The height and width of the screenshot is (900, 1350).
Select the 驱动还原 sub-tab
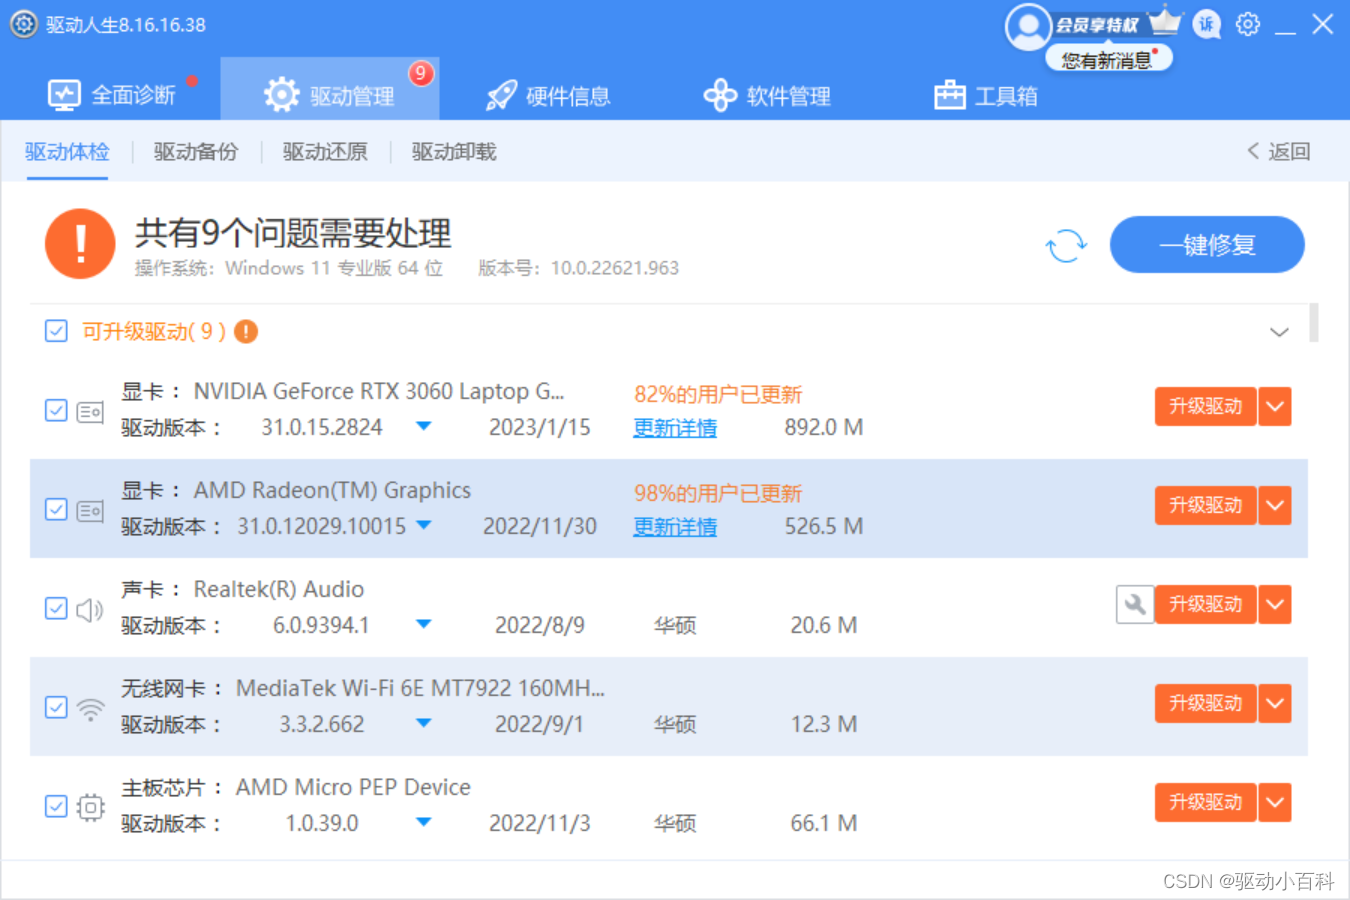pyautogui.click(x=325, y=152)
